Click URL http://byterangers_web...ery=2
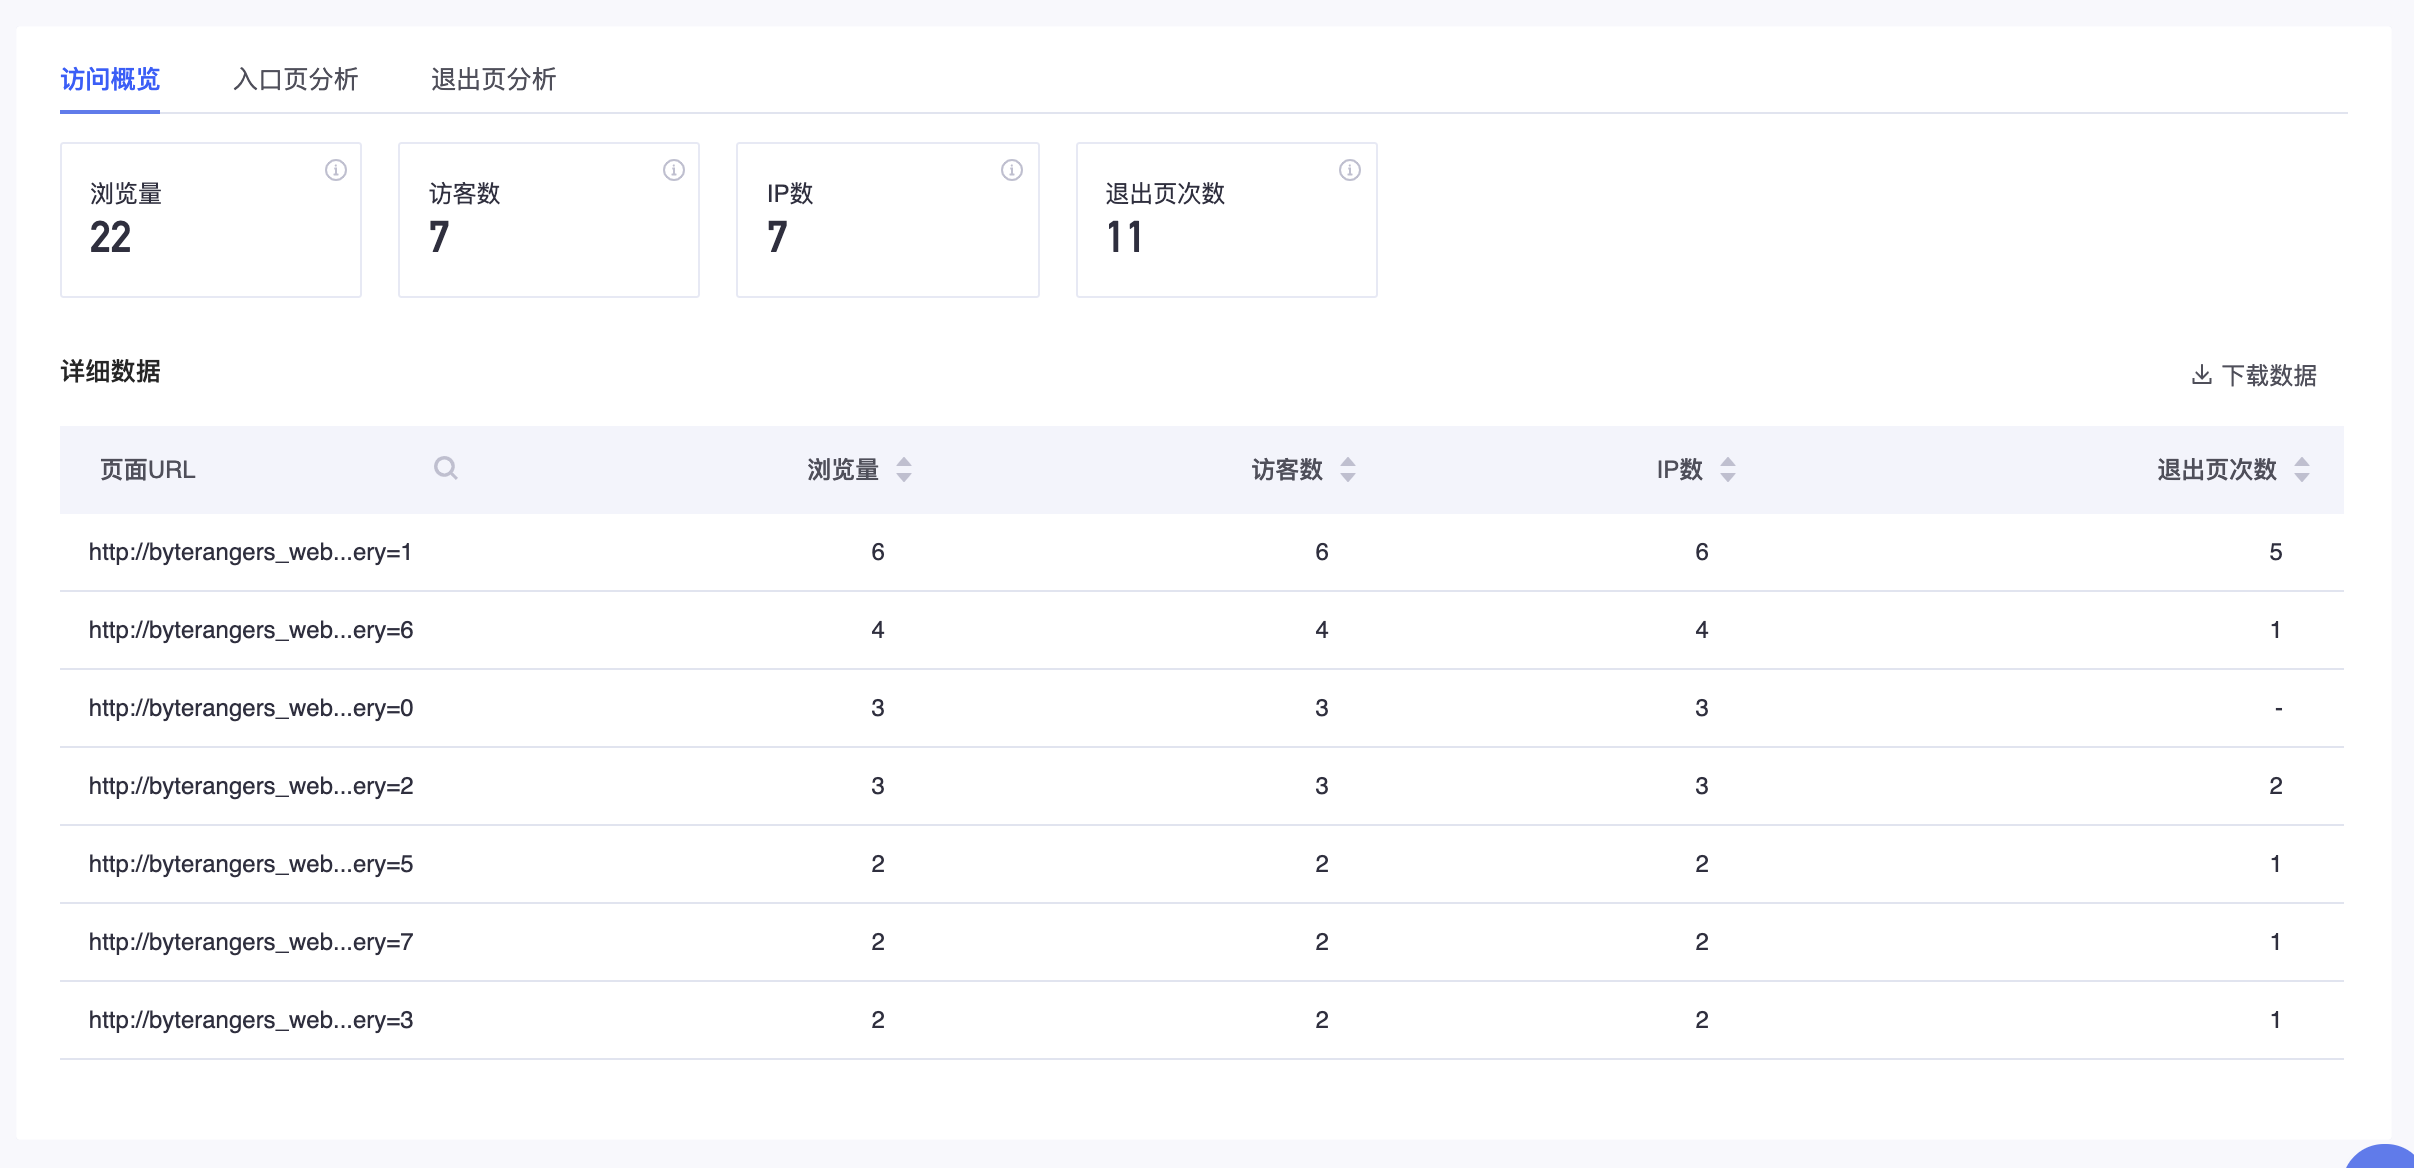 [x=251, y=786]
